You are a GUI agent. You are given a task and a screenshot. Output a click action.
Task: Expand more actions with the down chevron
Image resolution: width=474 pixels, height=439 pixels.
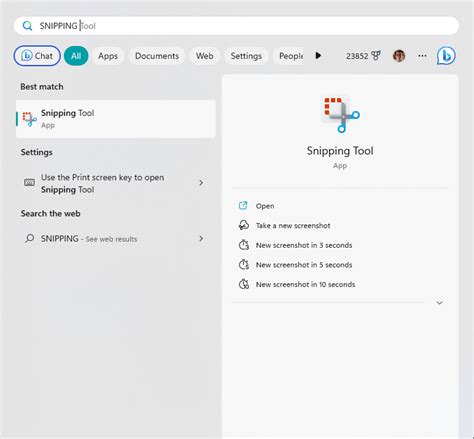point(440,303)
